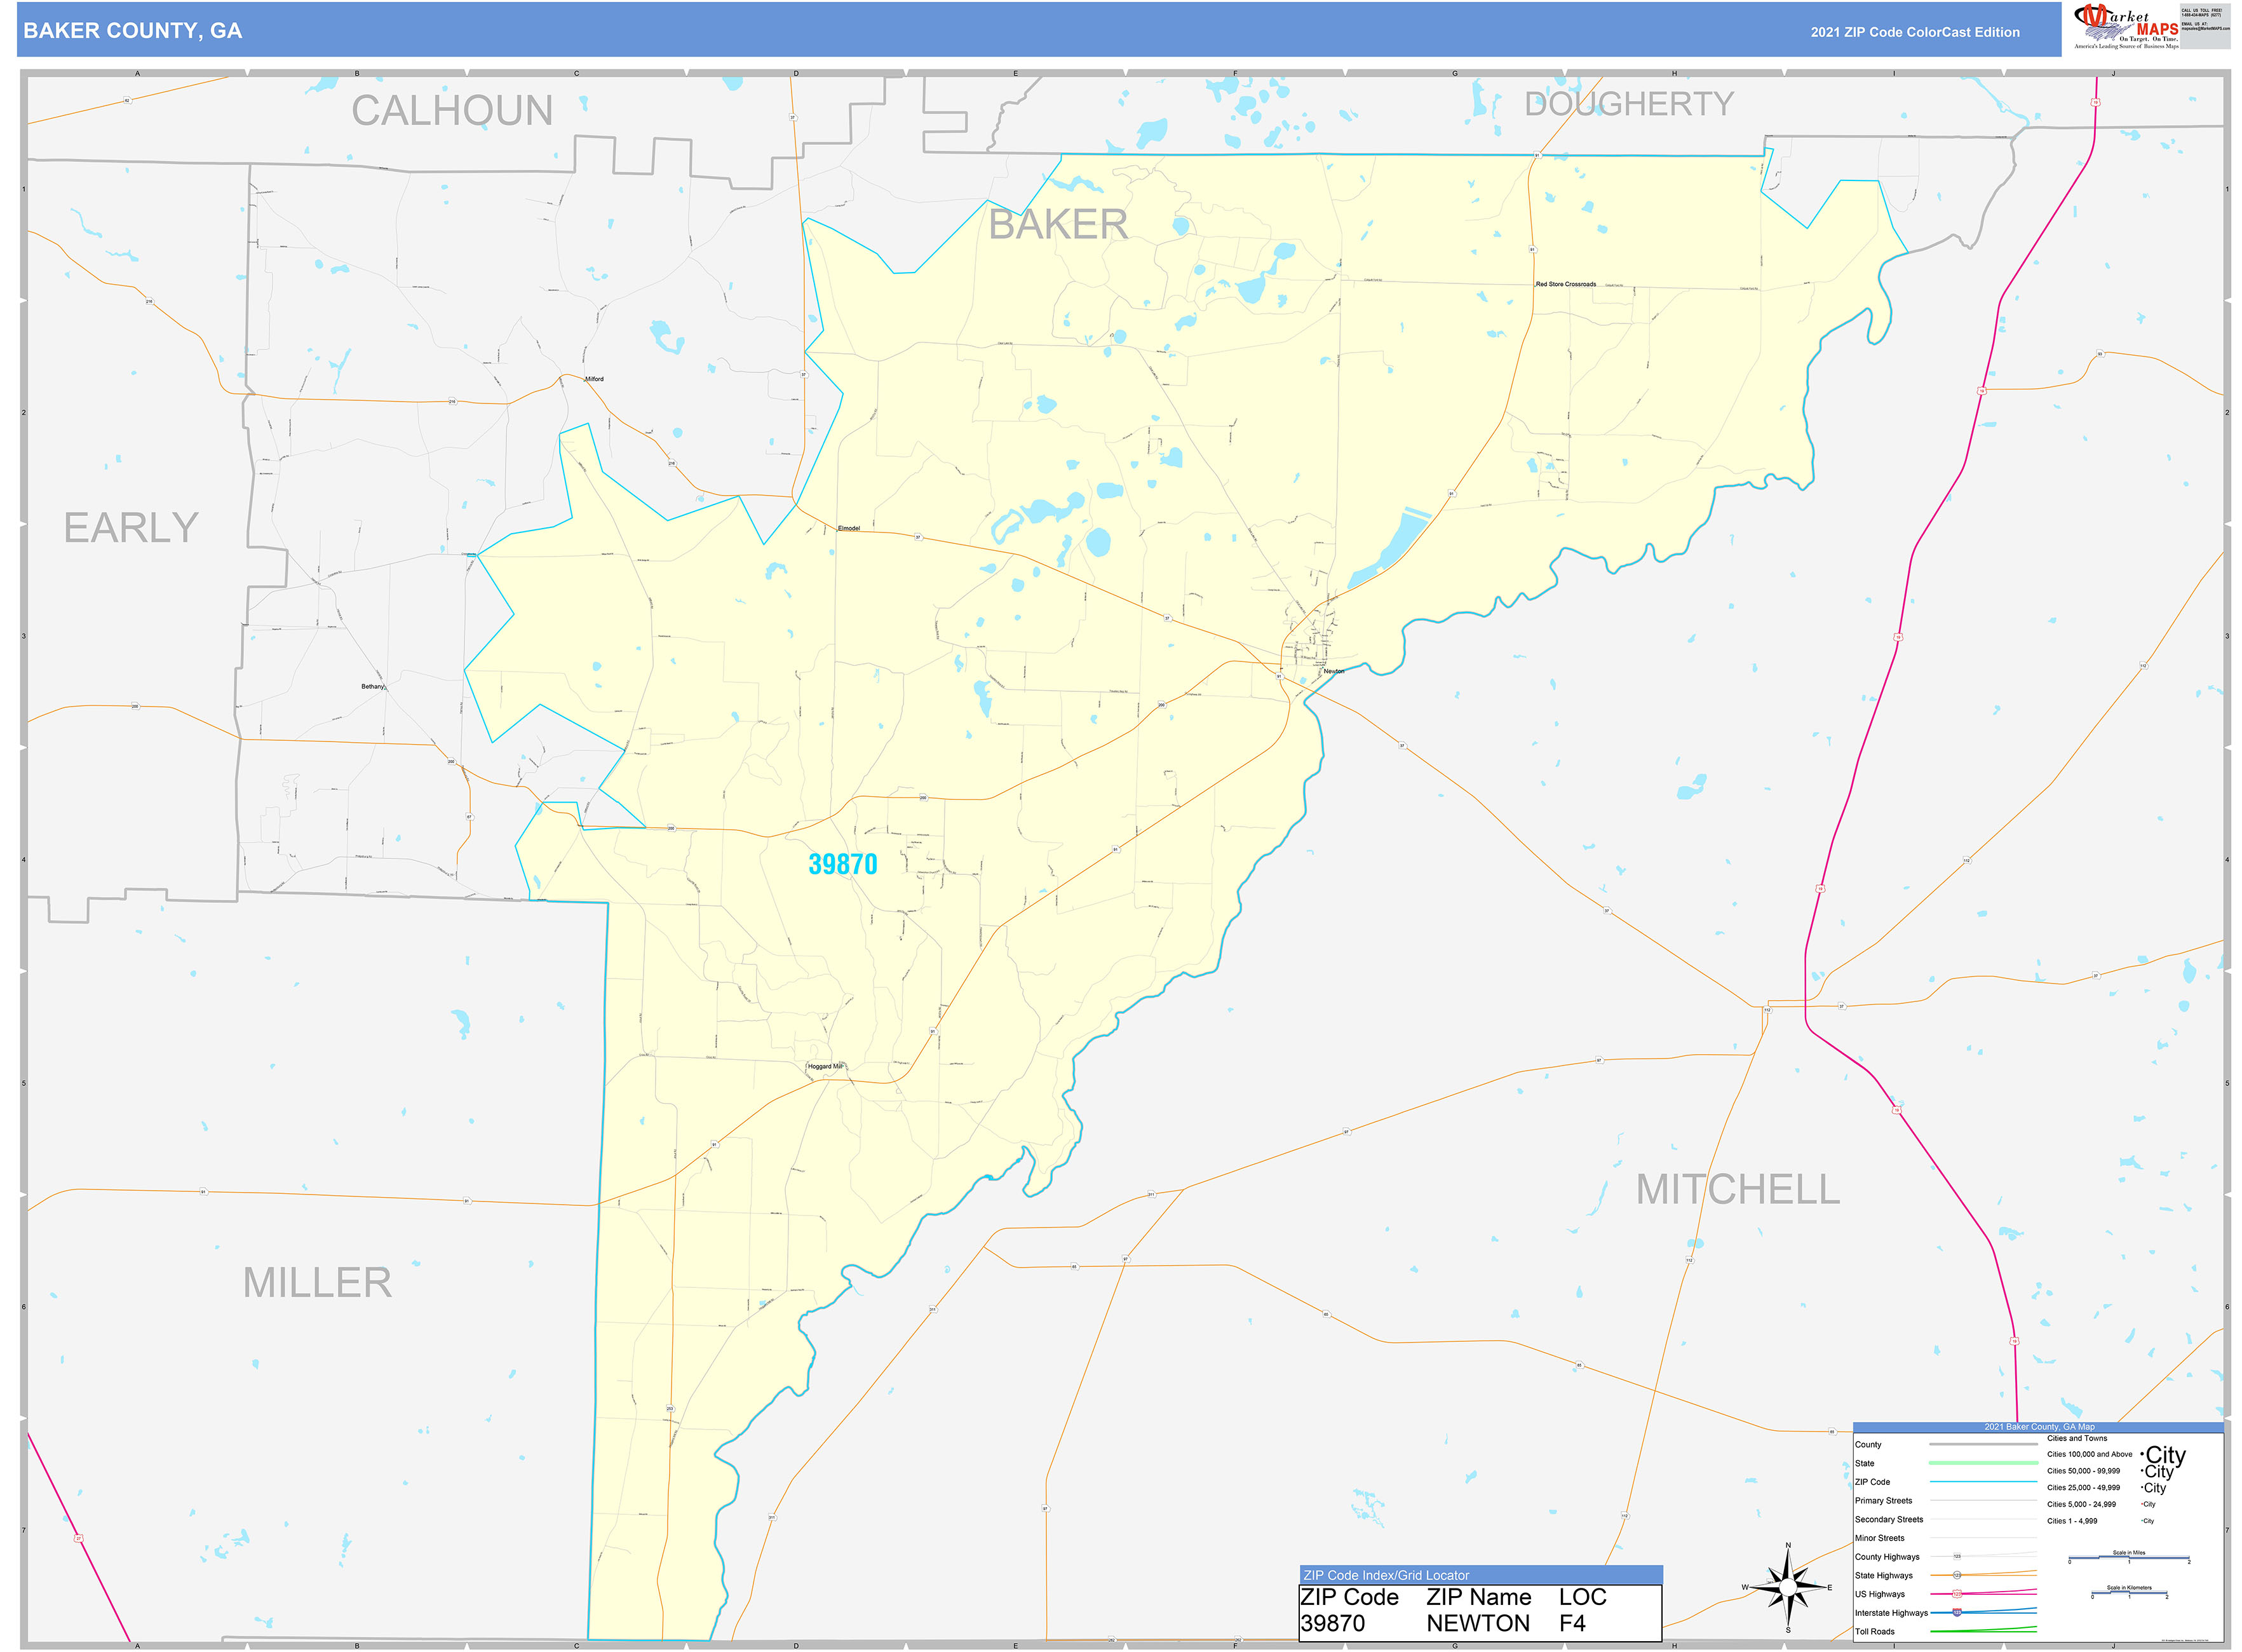This screenshot has width=2242, height=1652.
Task: Expand the 2021 Baker County, GA Map legend header
Action: pyautogui.click(x=2040, y=1427)
